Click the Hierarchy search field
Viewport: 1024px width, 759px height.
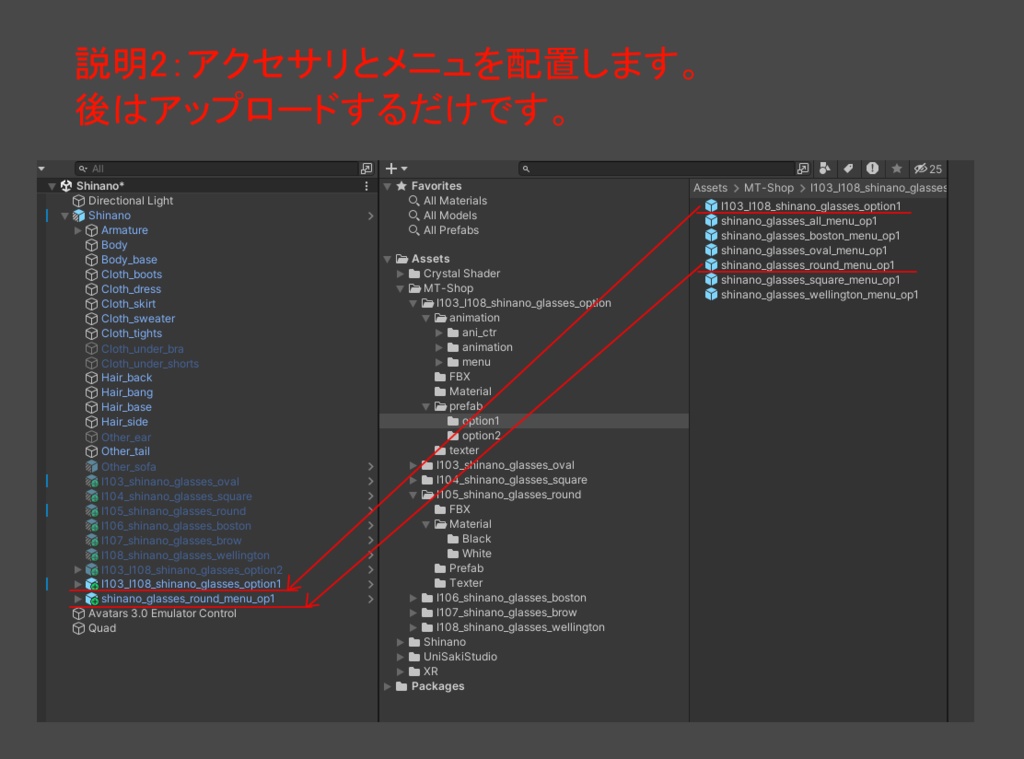[x=216, y=169]
